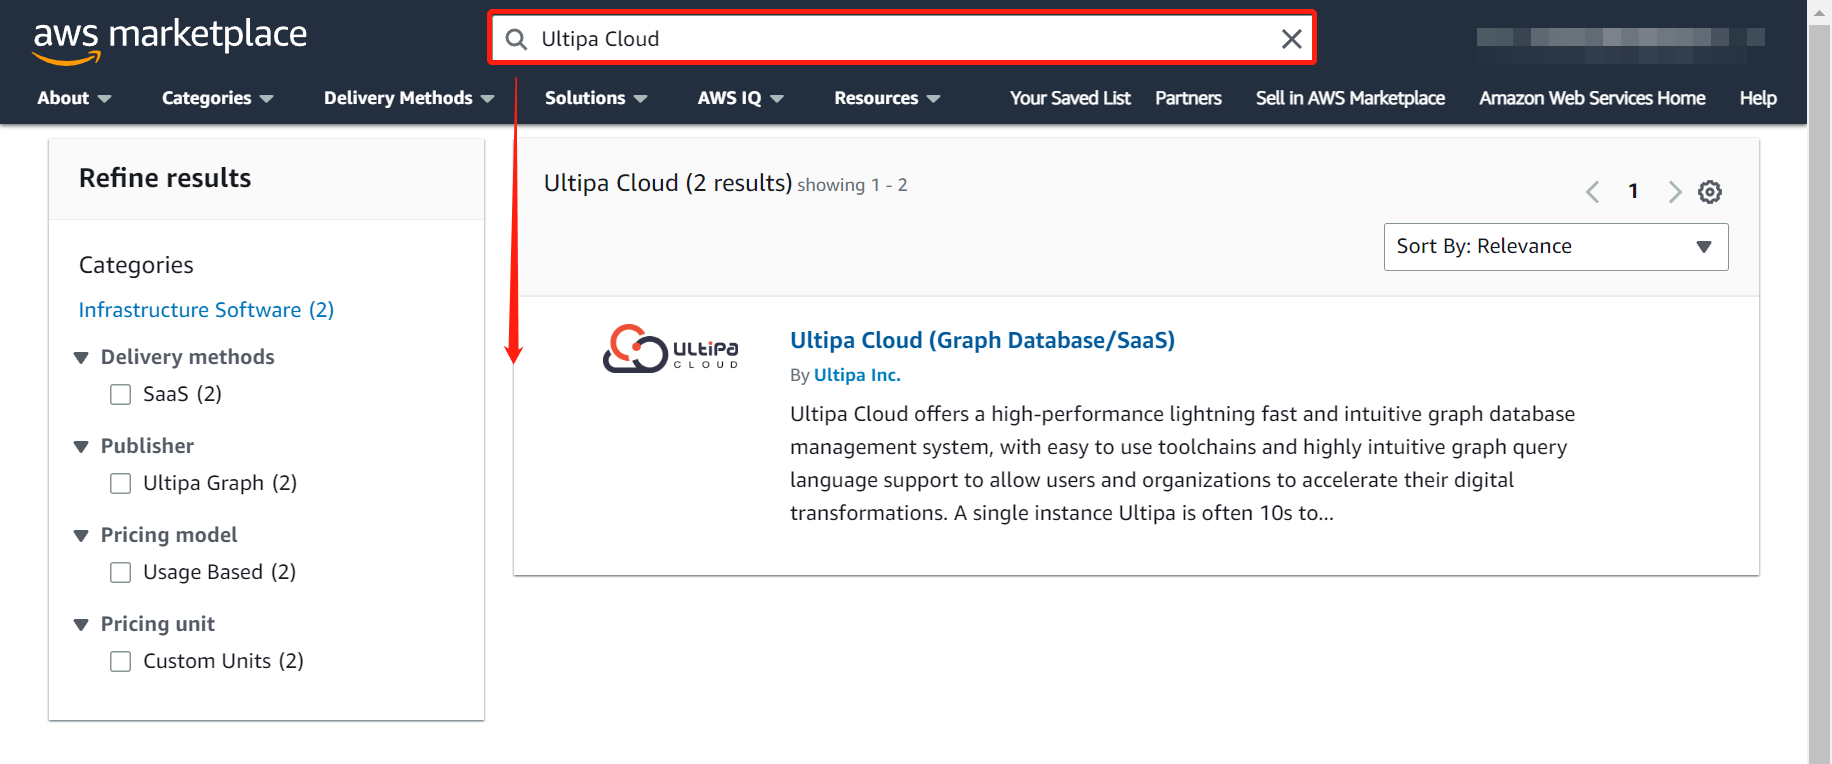Visit Amazon Web Services Home link
This screenshot has height=764, width=1832.
click(1592, 98)
